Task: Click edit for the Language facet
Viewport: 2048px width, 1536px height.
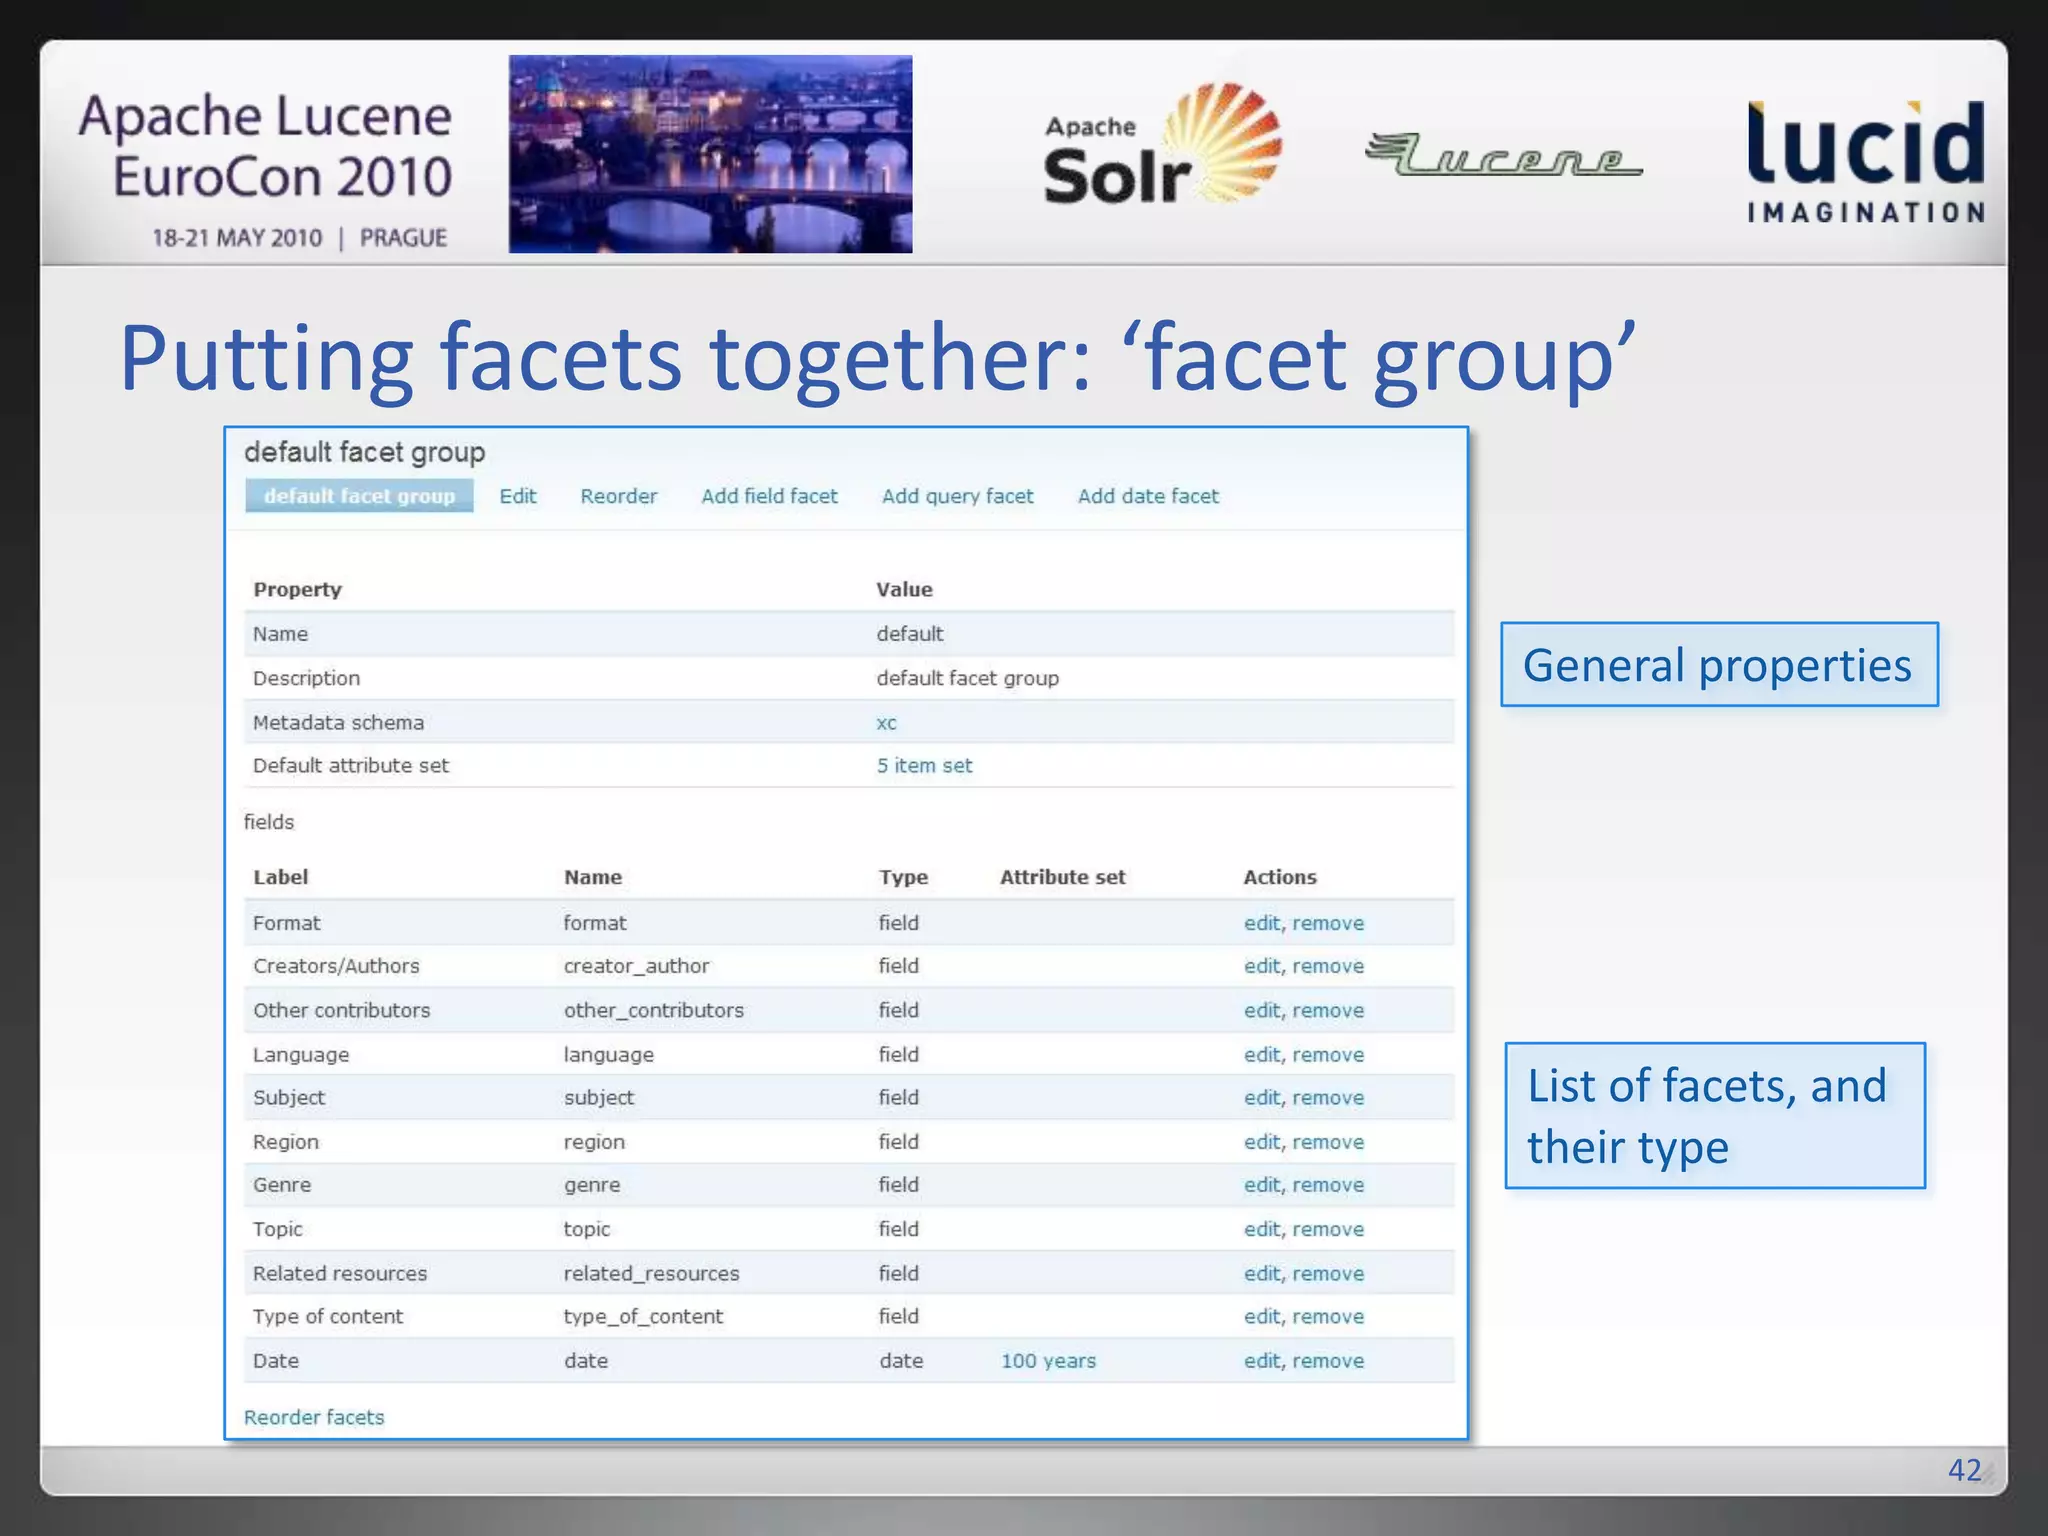Action: [1261, 1055]
